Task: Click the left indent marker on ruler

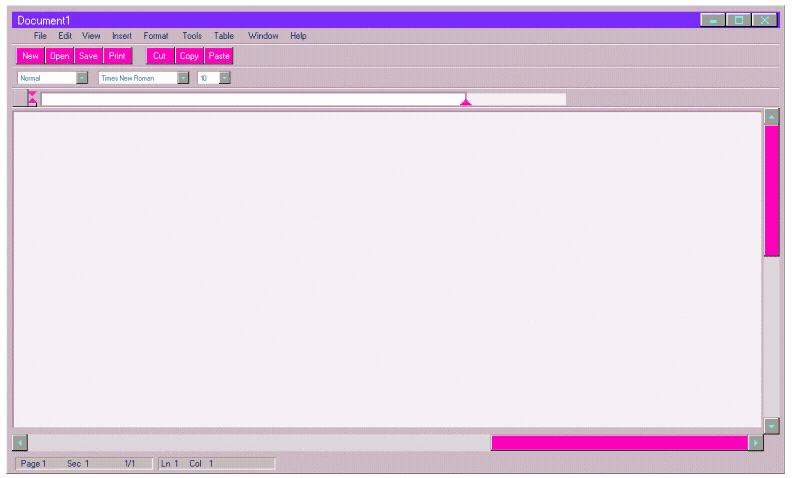Action: 32,98
